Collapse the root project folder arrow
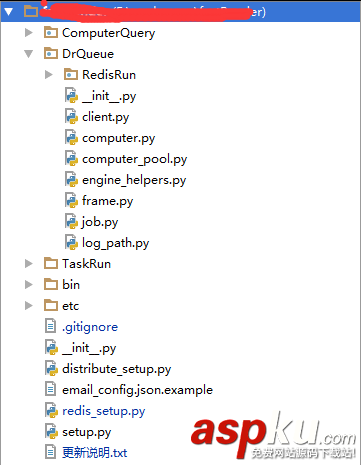Viewport: 361px width, 465px height. (8, 12)
